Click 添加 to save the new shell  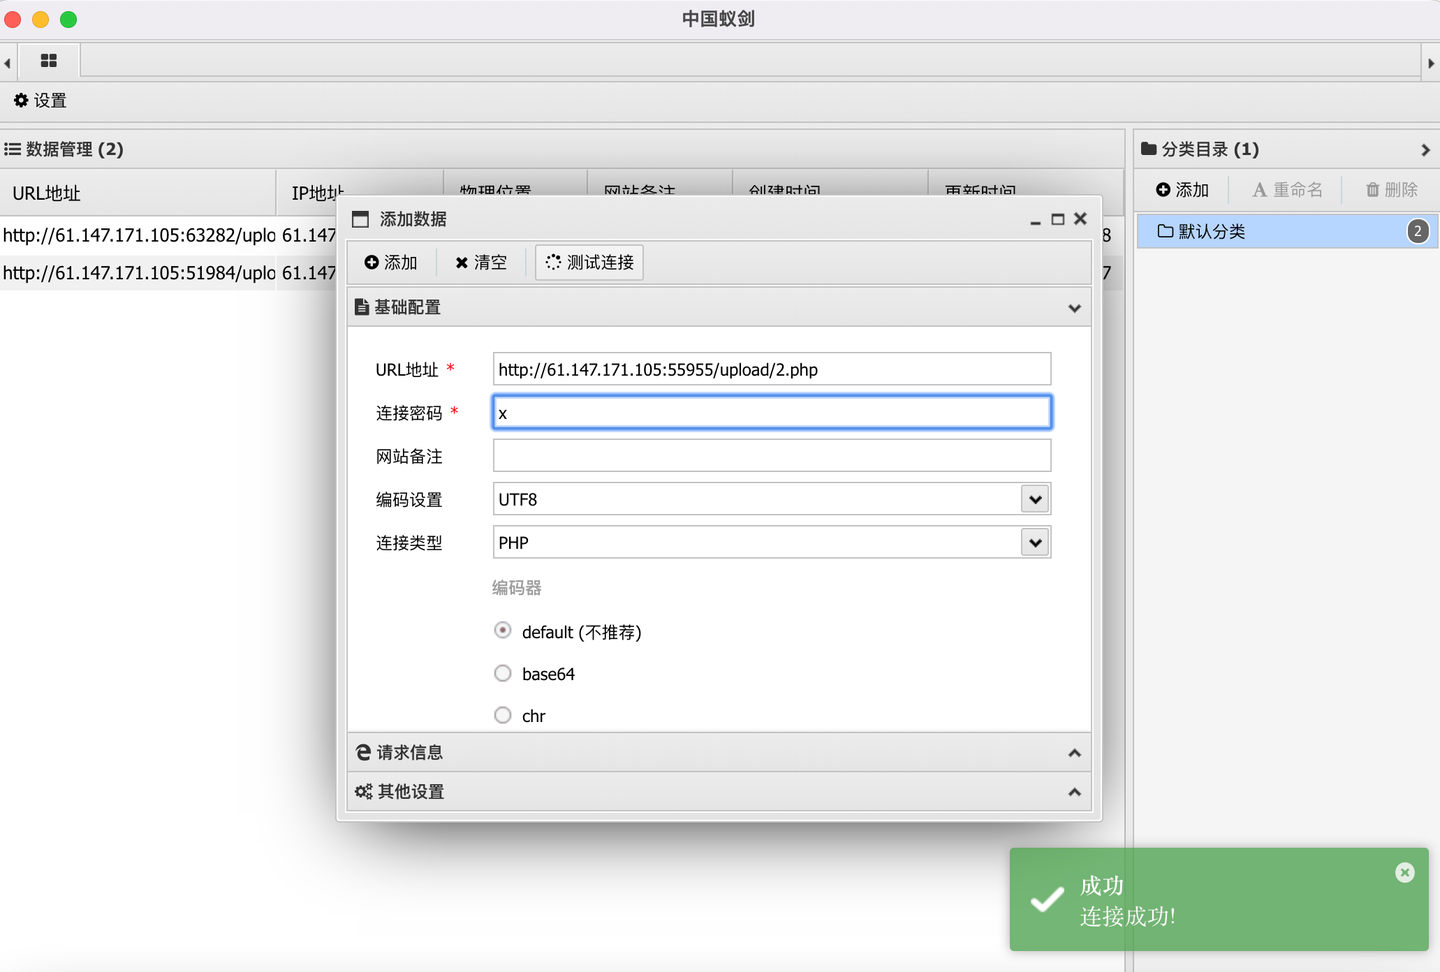point(391,262)
